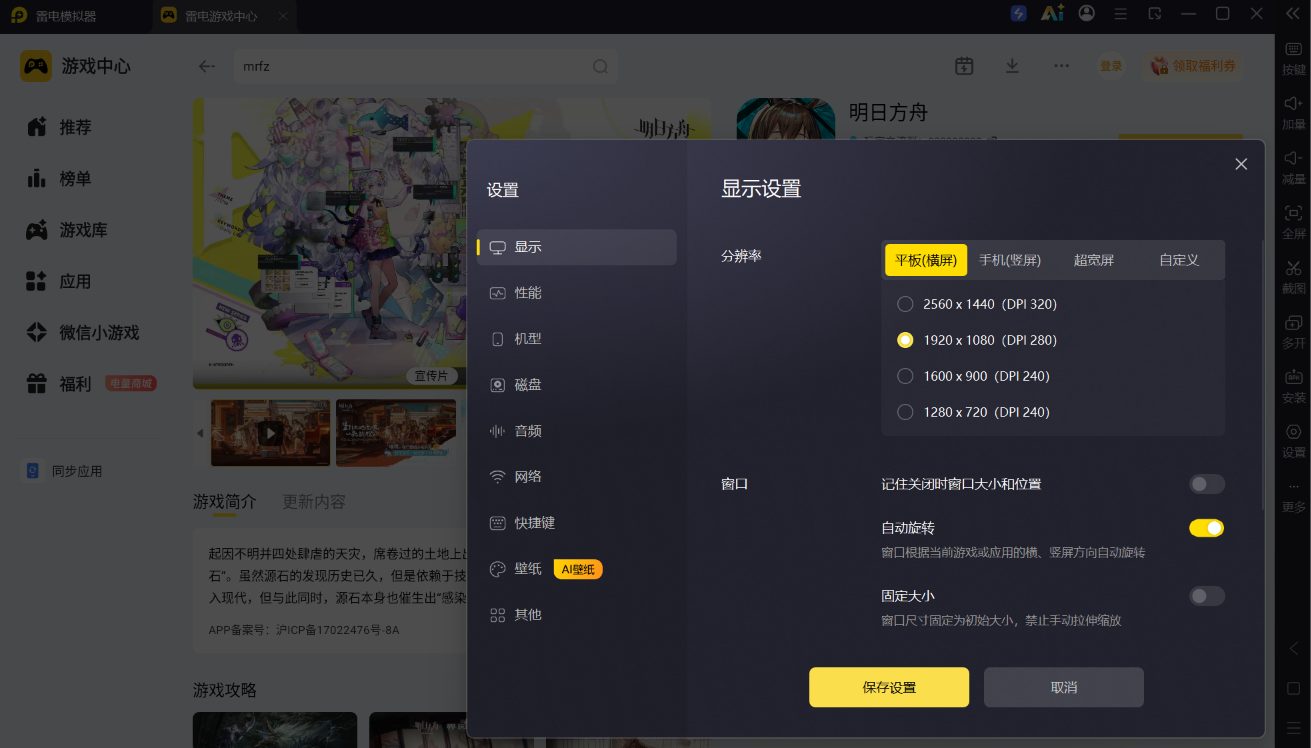Switch to the 雷电模拟器 window tab
The height and width of the screenshot is (748, 1311).
[68, 16]
